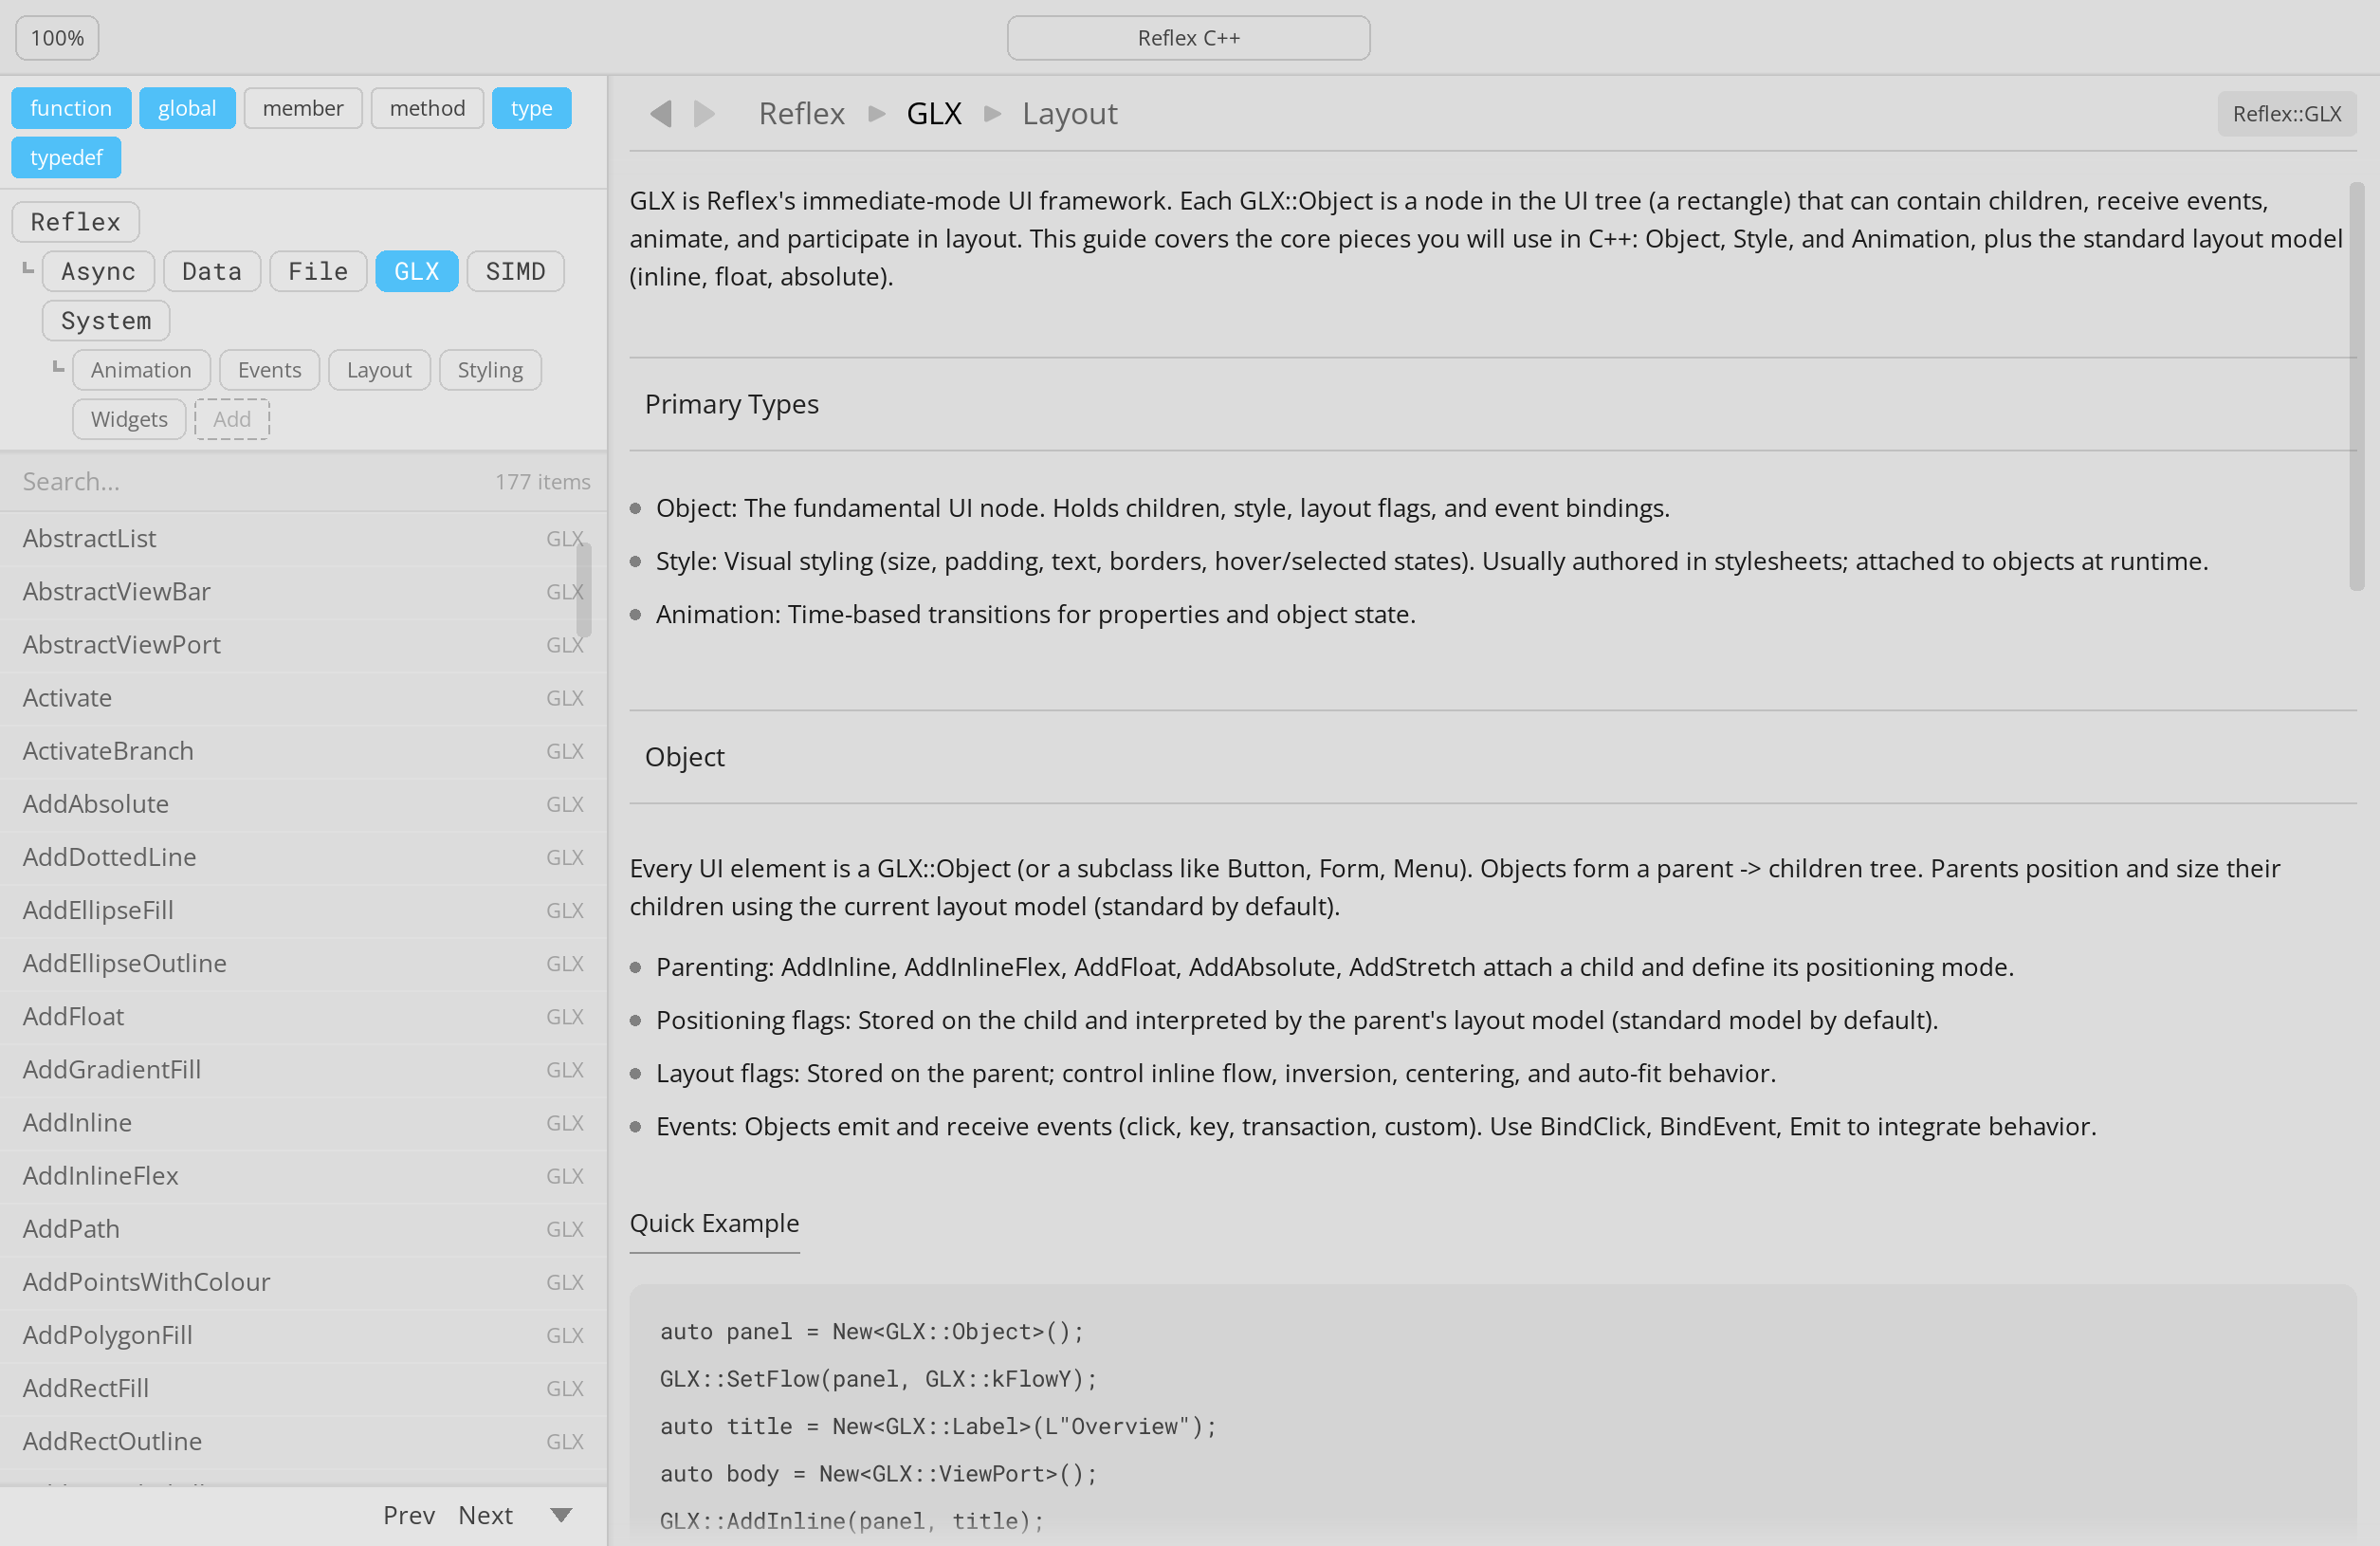Viewport: 2380px width, 1546px height.
Task: Toggle the function filter tag
Action: (71, 108)
